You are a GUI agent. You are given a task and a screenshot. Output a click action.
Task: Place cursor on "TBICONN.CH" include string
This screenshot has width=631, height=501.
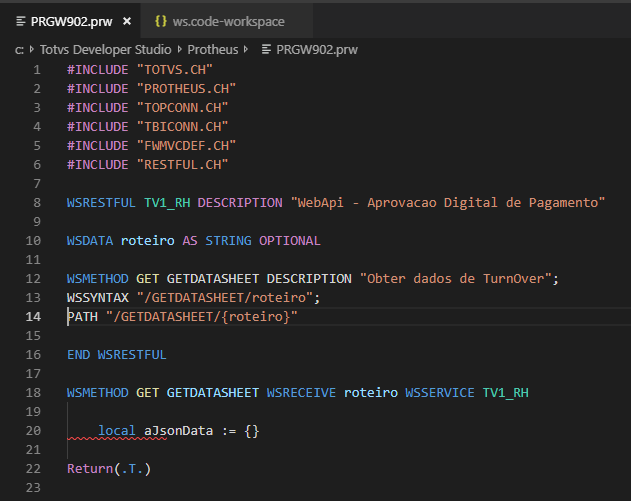pyautogui.click(x=182, y=126)
